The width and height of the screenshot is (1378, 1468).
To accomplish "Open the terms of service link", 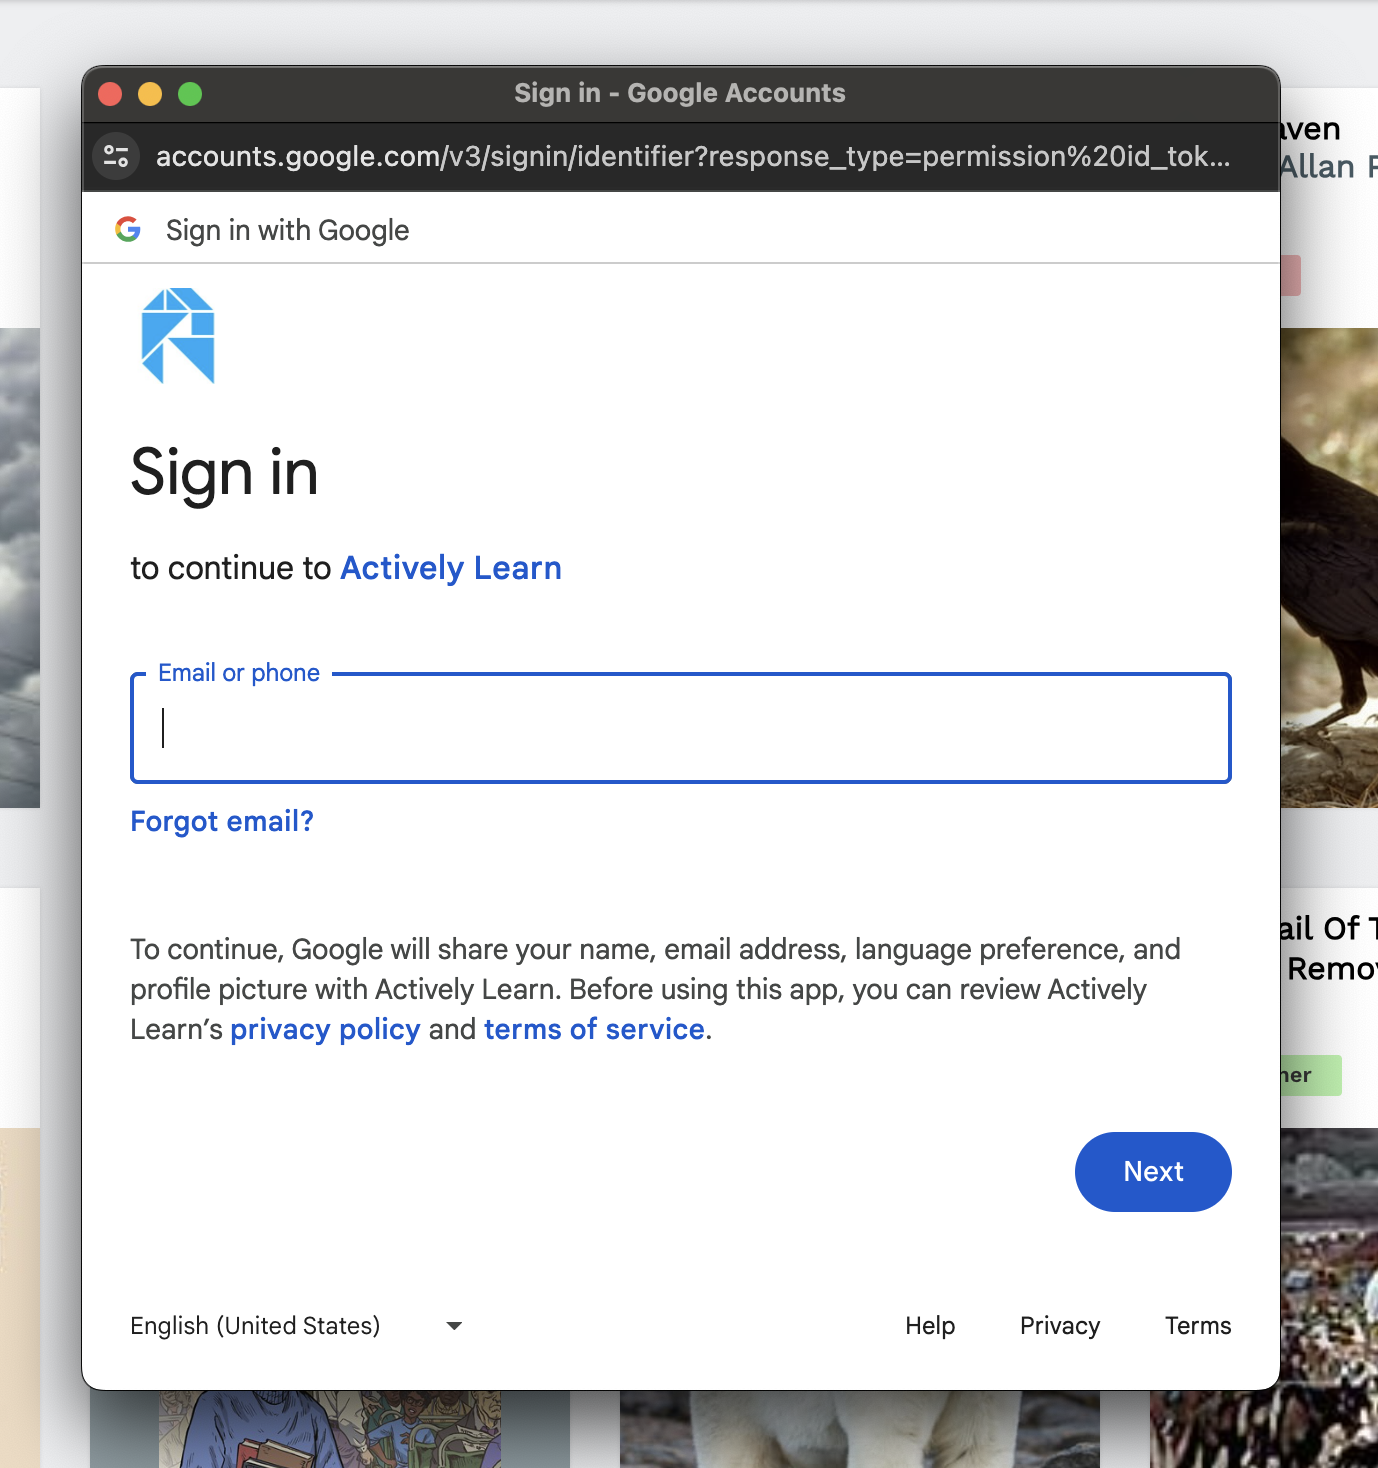I will (594, 1029).
